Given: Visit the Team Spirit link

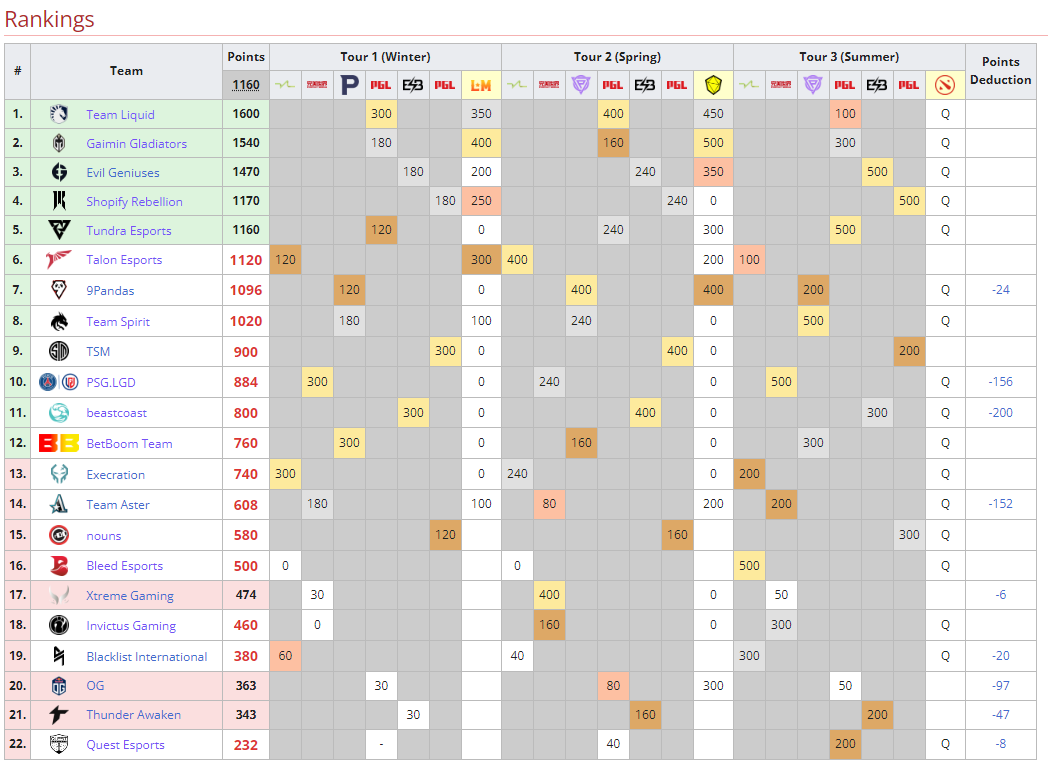Looking at the screenshot, I should point(118,322).
